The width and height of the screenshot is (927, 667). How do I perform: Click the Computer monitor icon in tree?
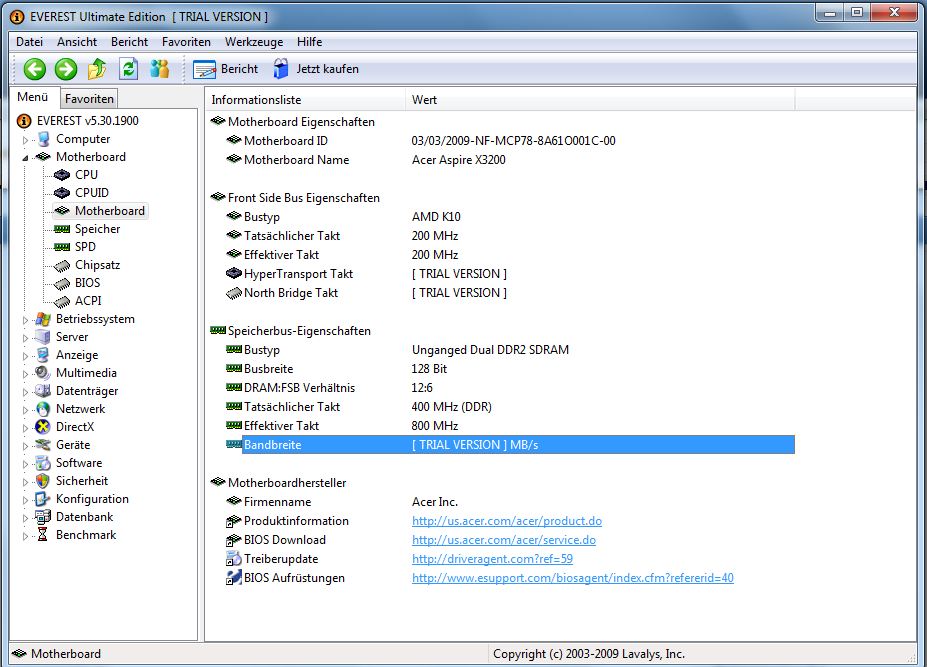click(43, 139)
